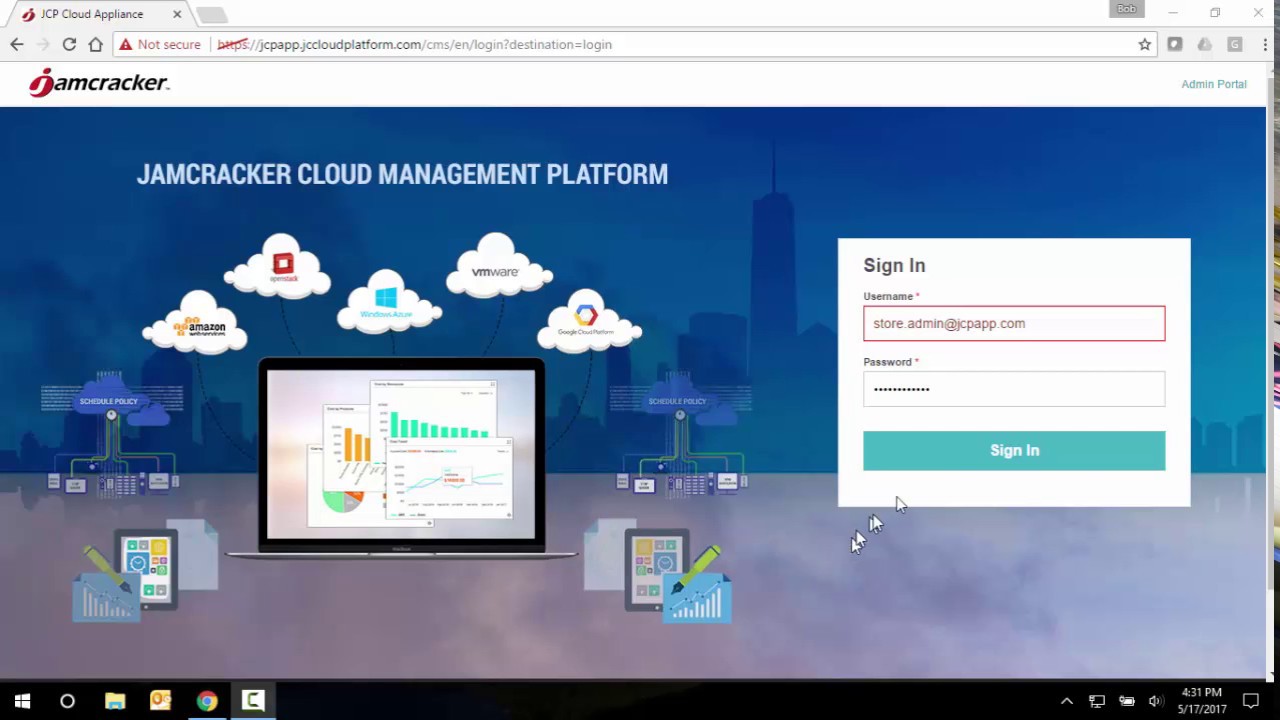Viewport: 1280px width, 720px height.
Task: Reload the page with the refresh icon
Action: (x=69, y=44)
